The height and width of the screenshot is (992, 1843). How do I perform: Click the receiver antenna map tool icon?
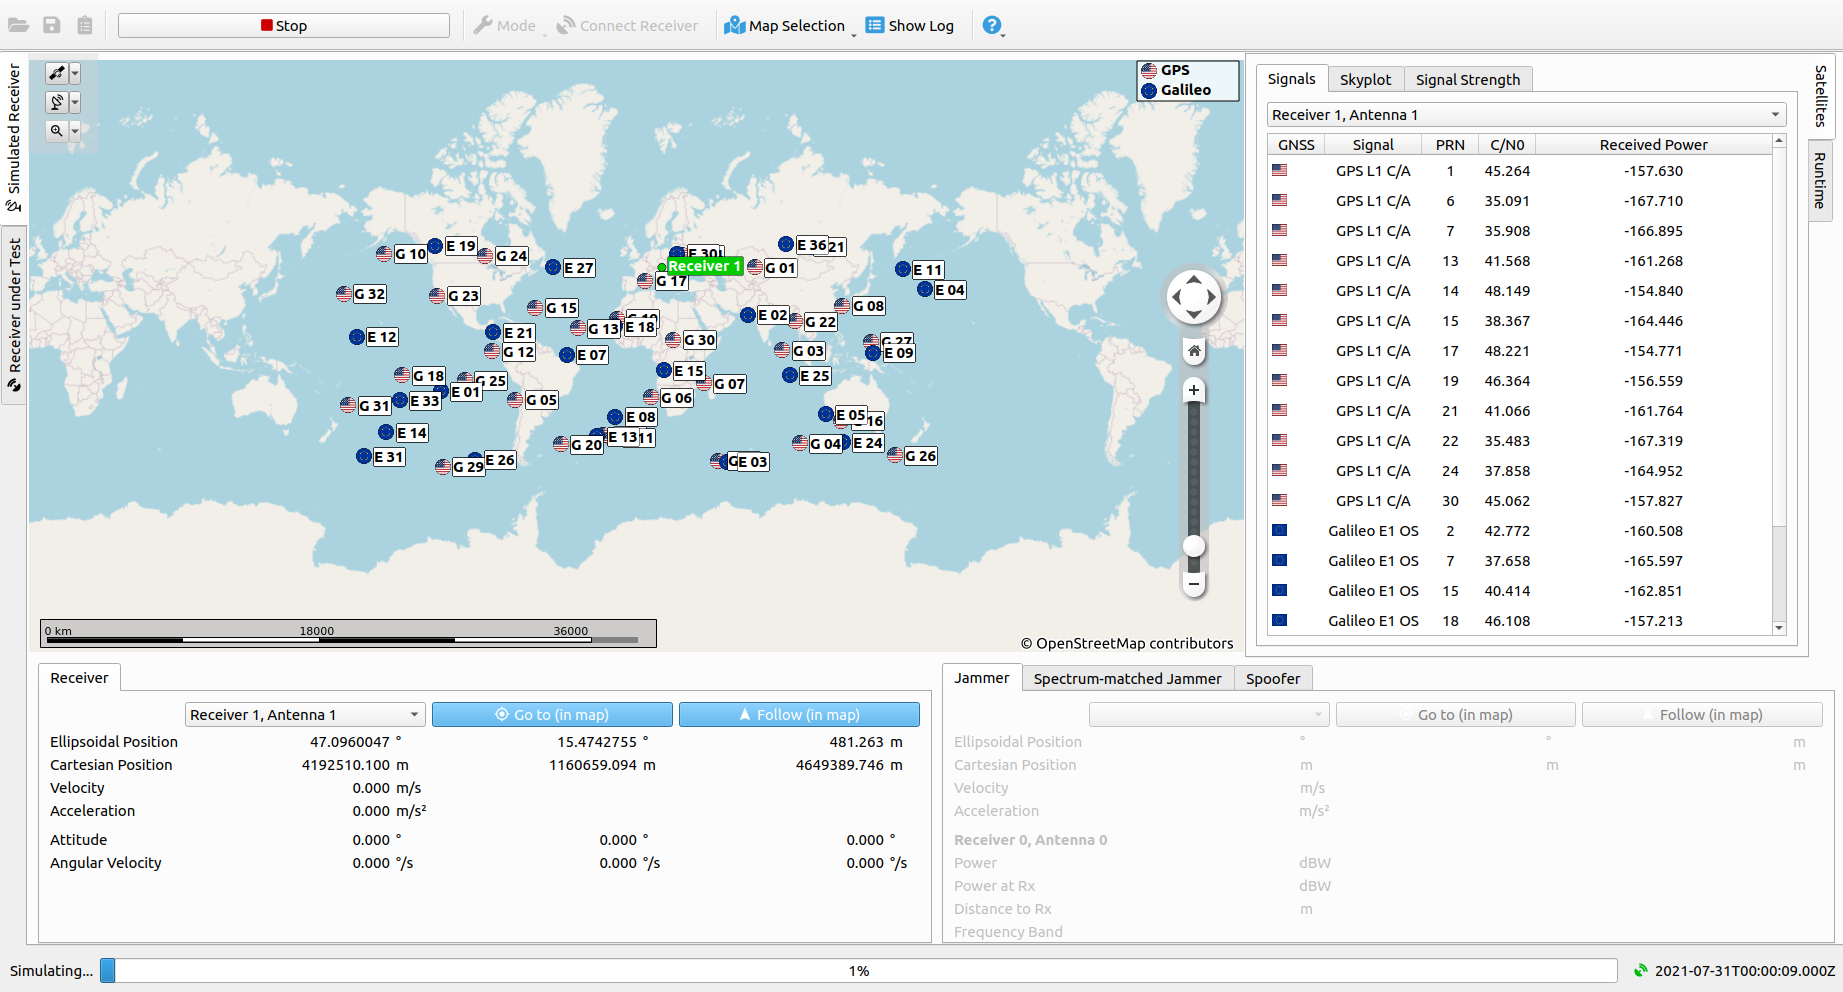(x=57, y=102)
